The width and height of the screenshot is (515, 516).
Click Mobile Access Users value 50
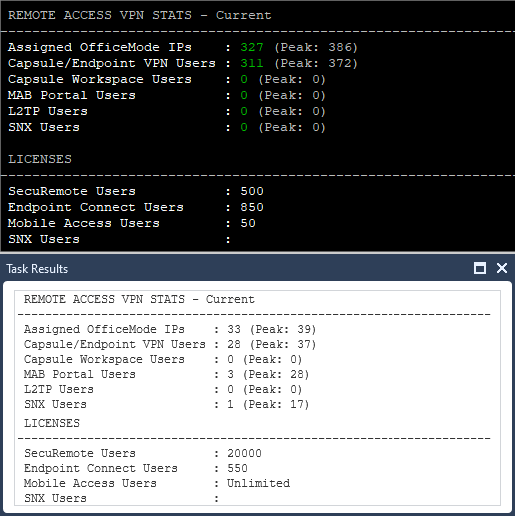(x=248, y=223)
